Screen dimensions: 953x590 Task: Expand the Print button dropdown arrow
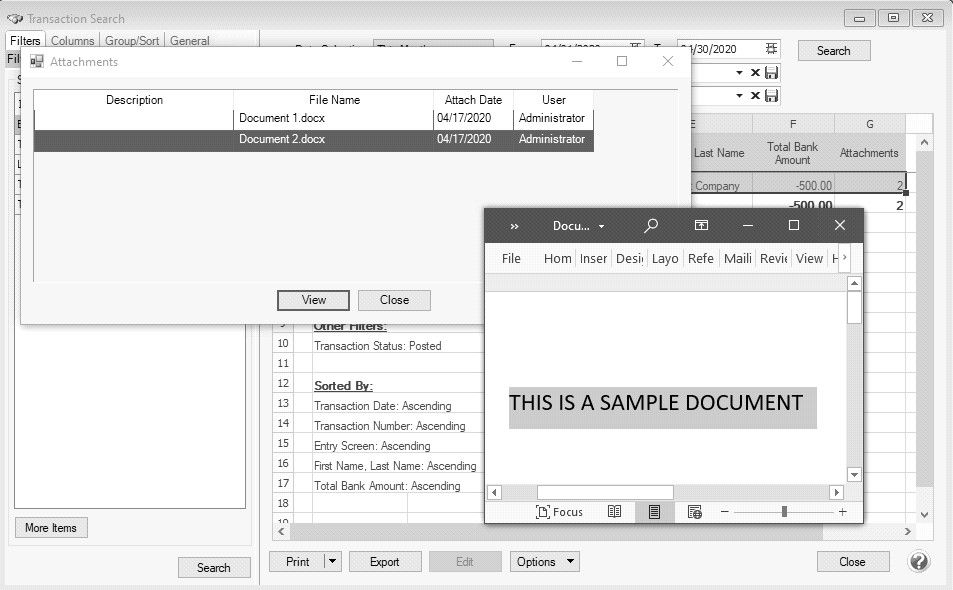coord(332,562)
